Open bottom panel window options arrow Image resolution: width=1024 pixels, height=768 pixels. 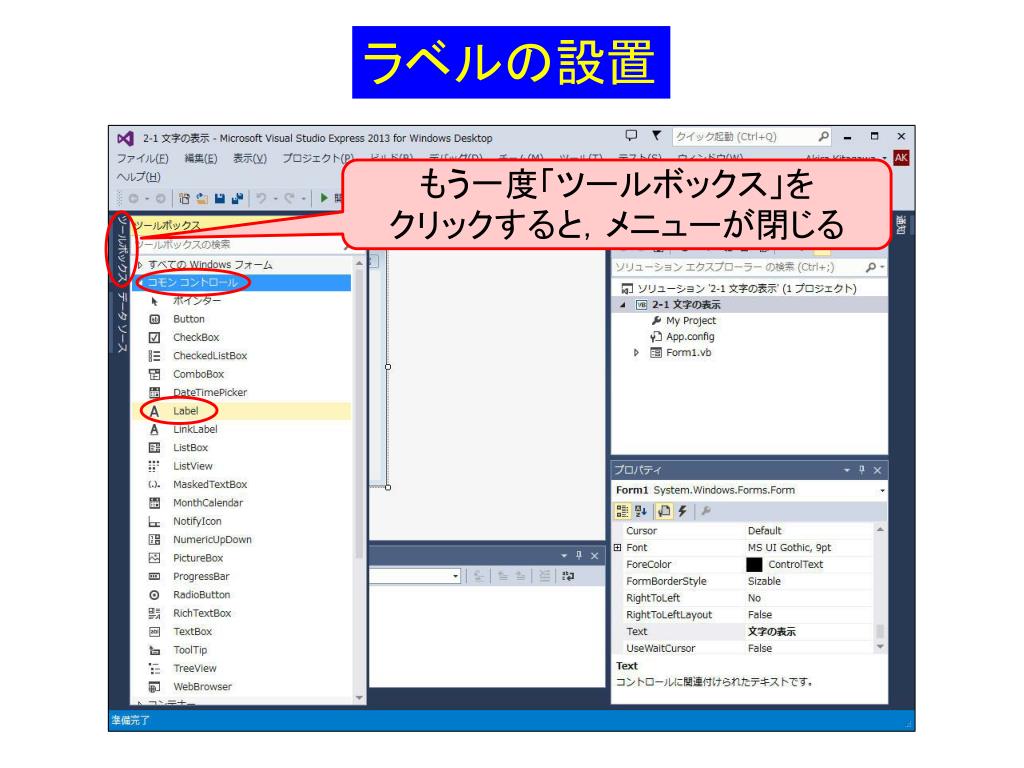pos(564,556)
